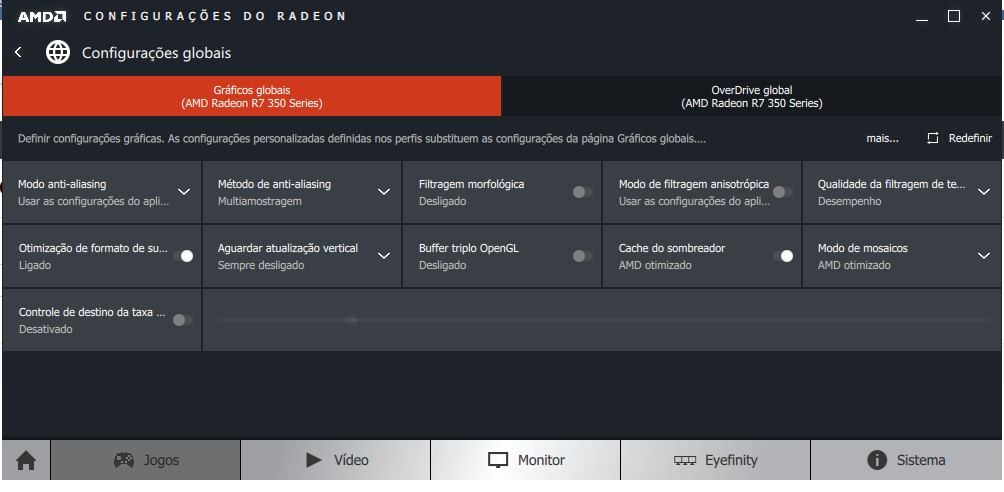Click the Desempenho value text

pos(850,201)
